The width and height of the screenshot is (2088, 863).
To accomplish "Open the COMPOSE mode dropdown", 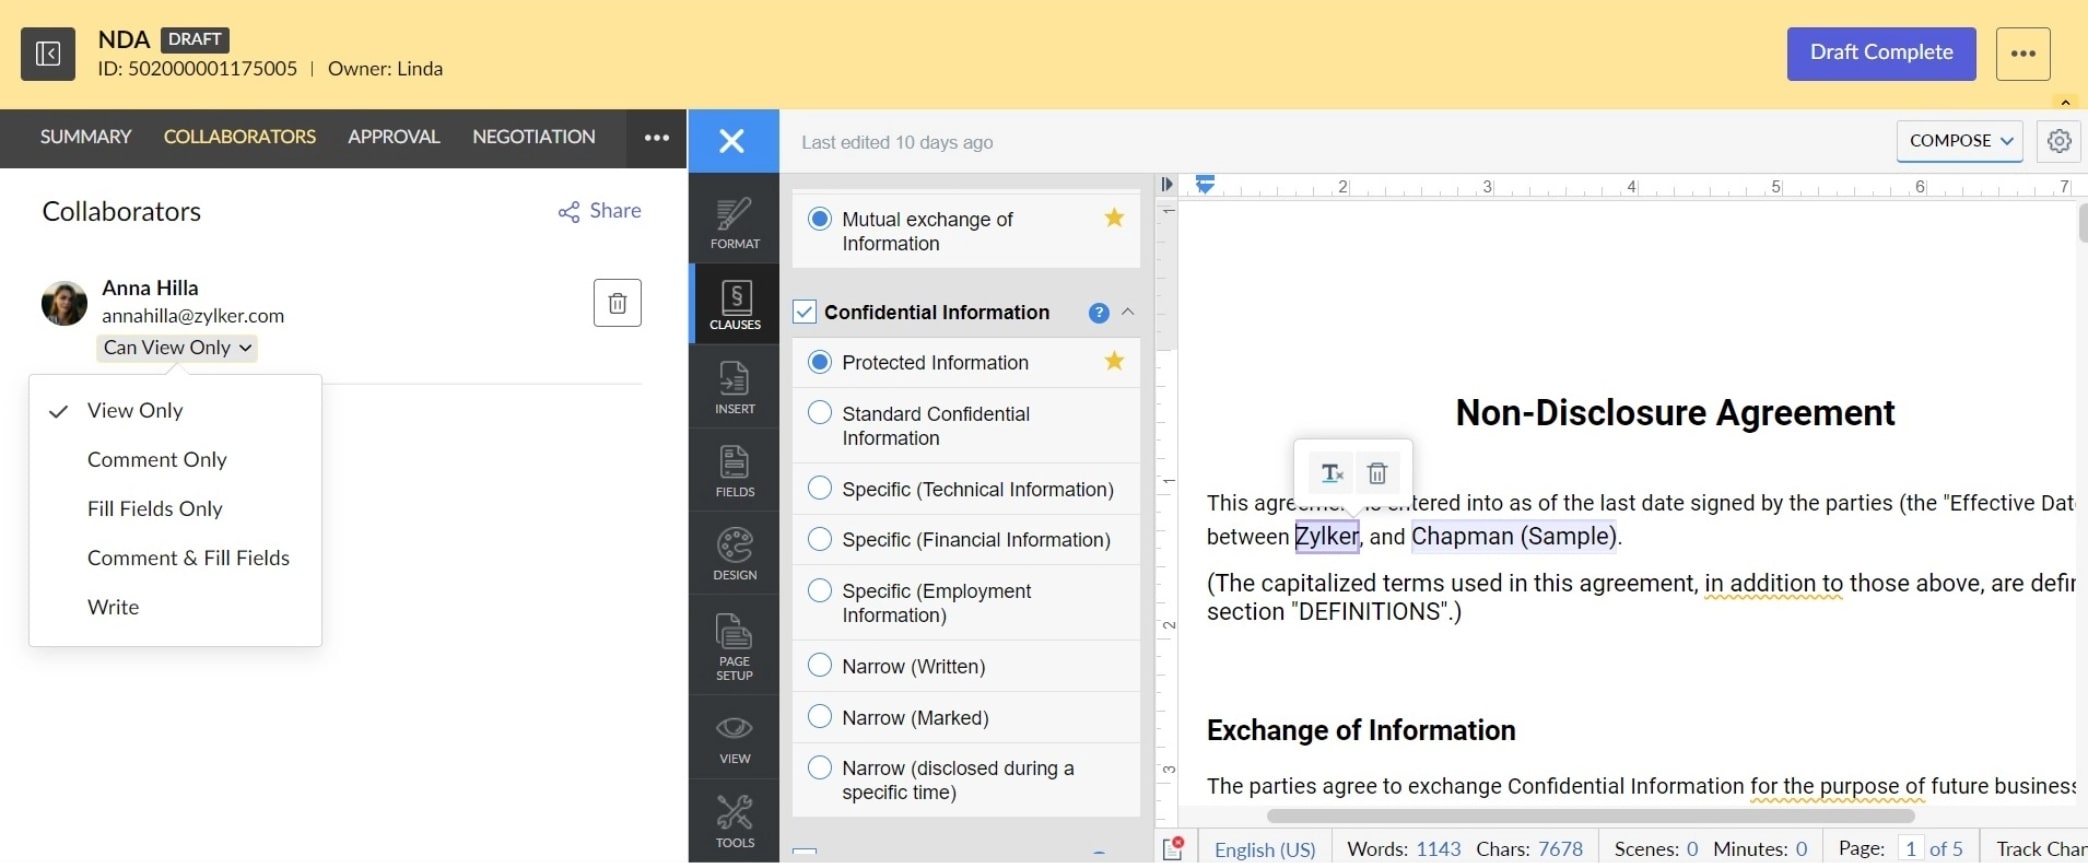I will pos(1959,141).
